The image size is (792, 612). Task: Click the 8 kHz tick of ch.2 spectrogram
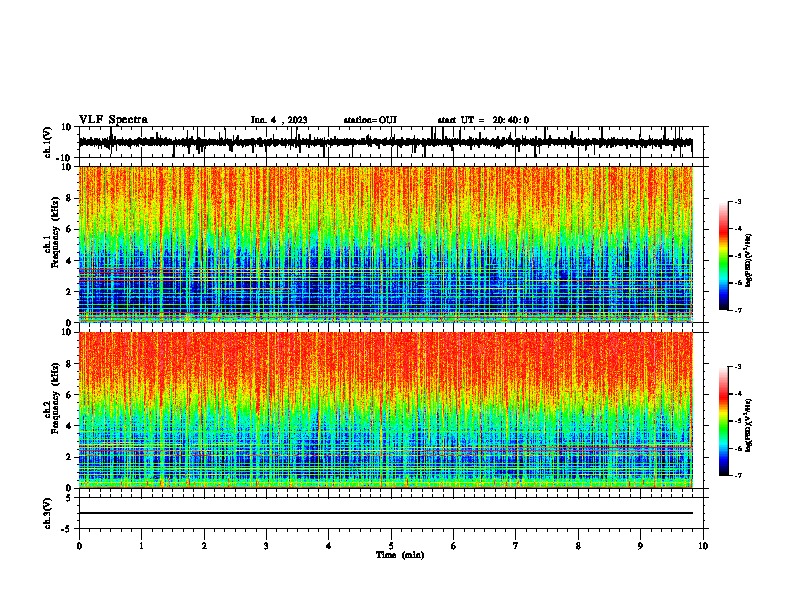point(70,364)
